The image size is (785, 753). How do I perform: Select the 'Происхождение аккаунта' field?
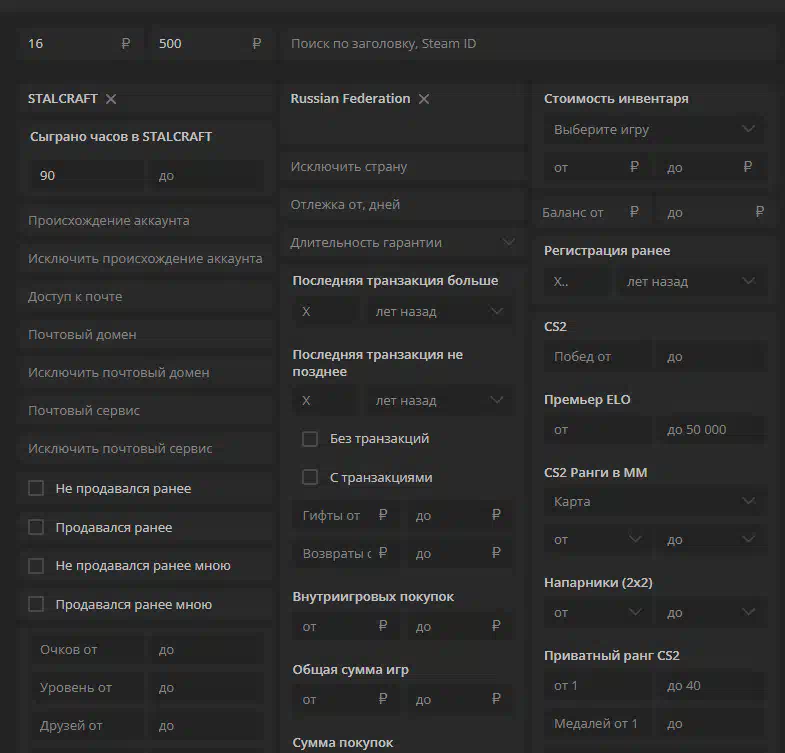[x=145, y=221]
